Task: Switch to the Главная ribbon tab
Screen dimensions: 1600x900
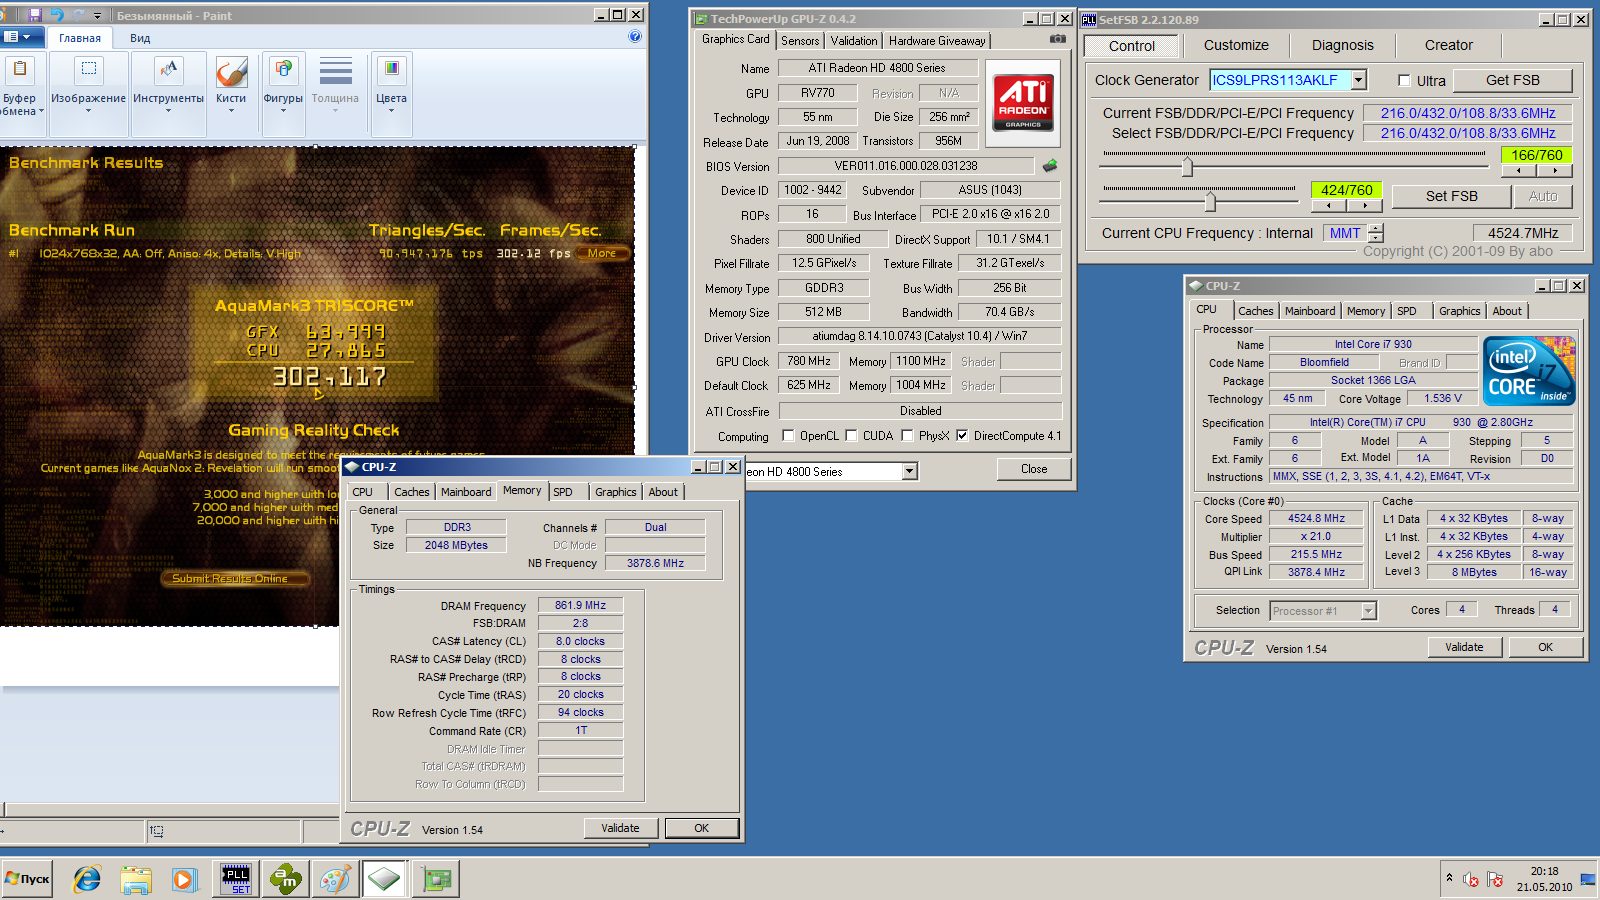Action: coord(80,38)
